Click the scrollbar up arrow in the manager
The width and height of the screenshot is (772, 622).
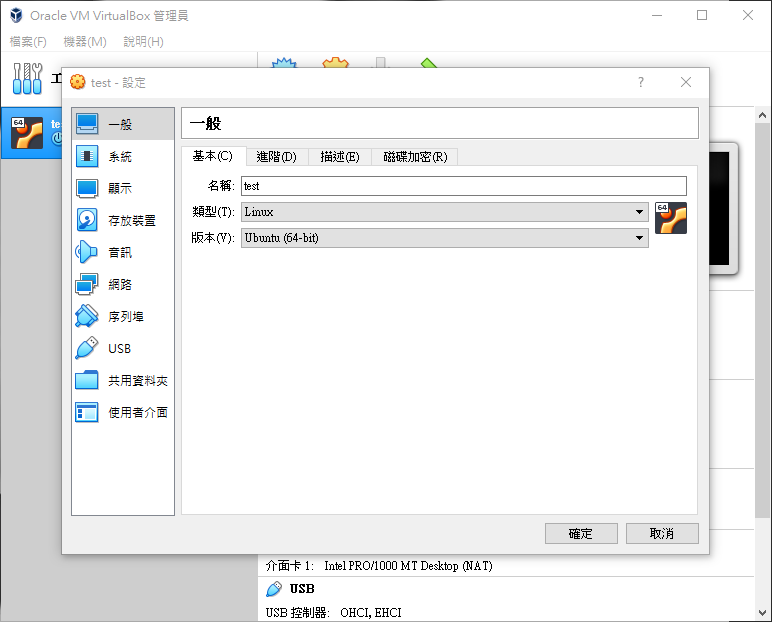[x=762, y=115]
